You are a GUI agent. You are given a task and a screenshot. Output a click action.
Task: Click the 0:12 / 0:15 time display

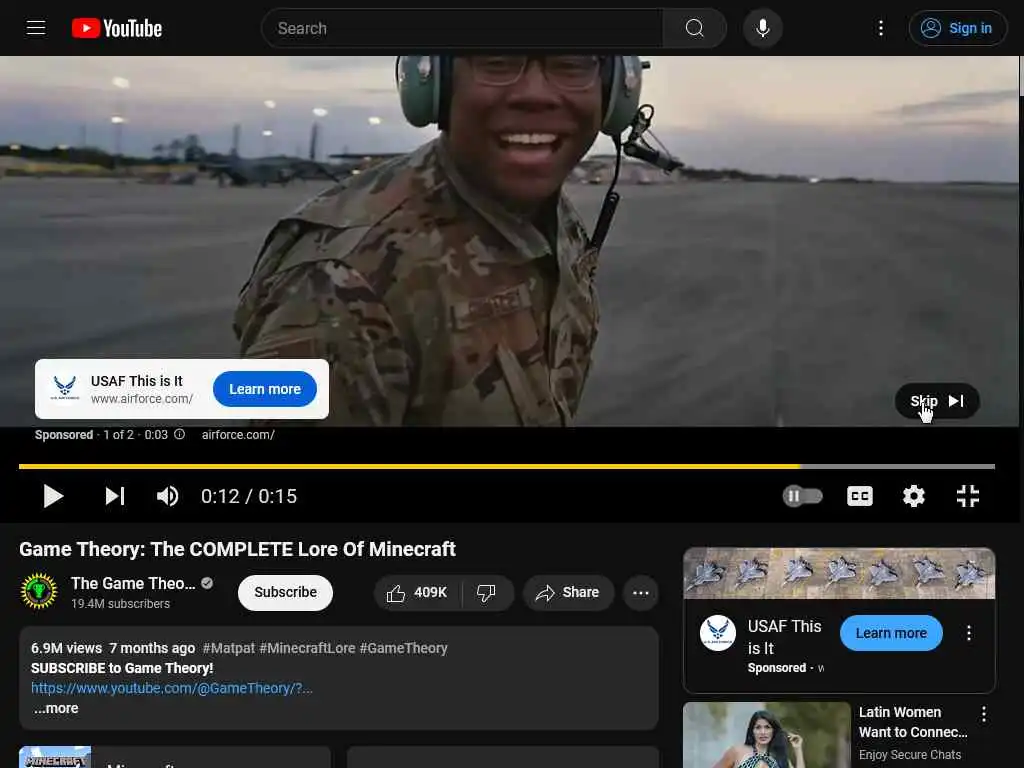[x=249, y=496]
